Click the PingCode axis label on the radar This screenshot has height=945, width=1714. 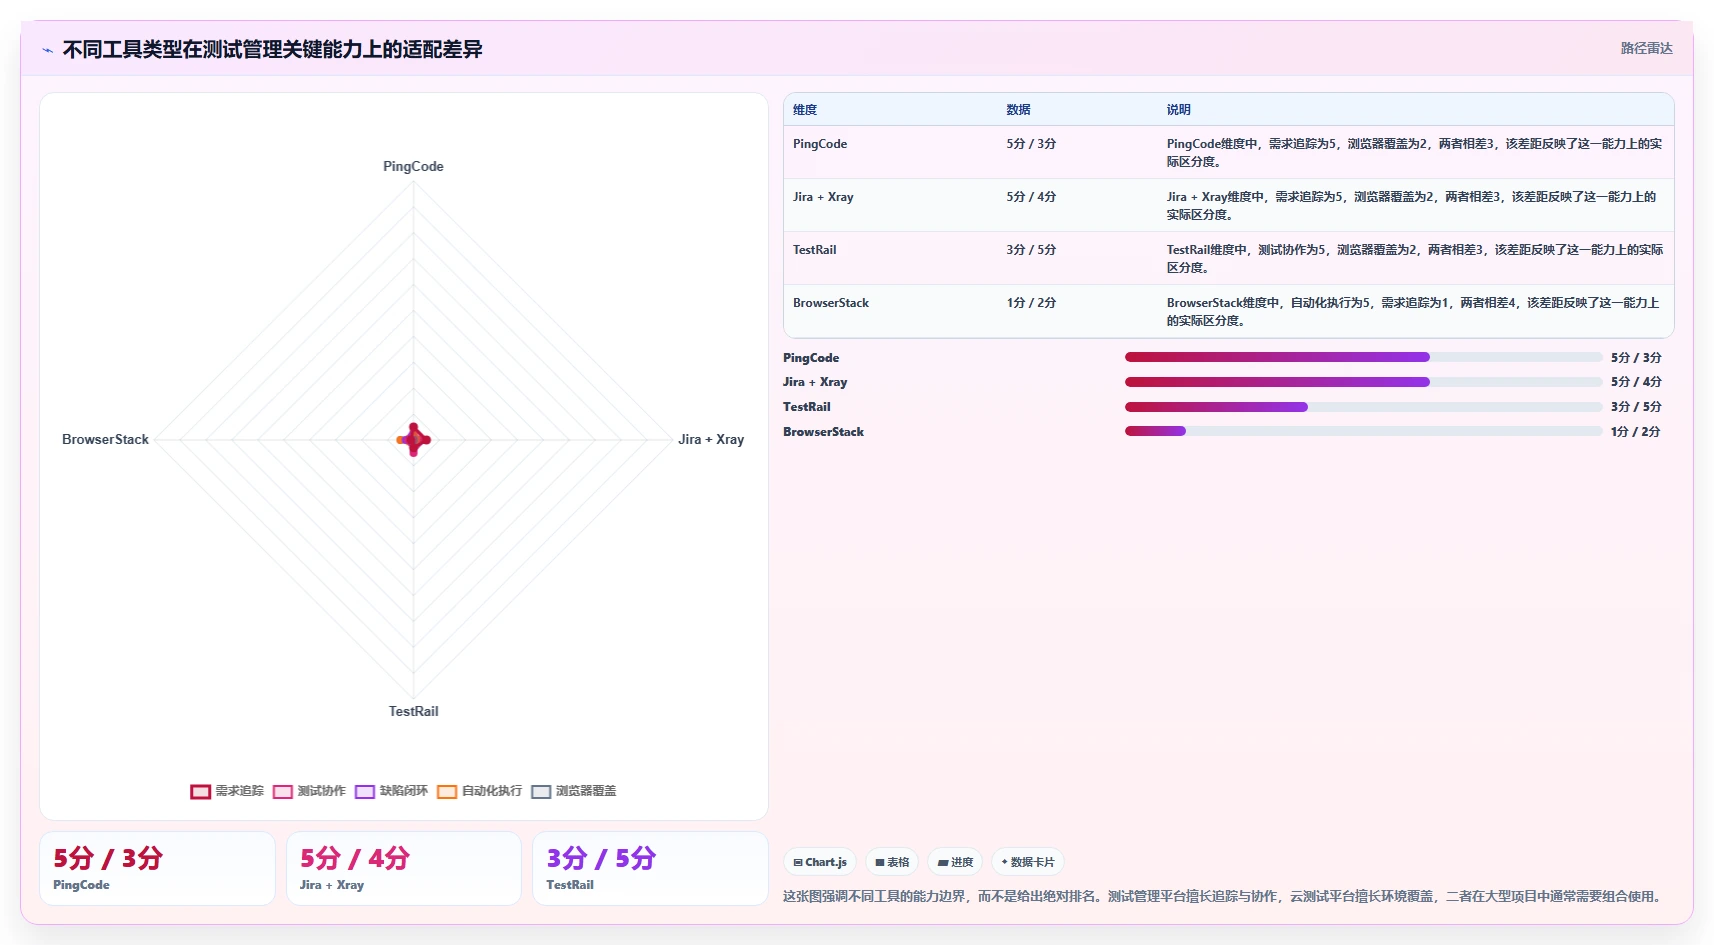coord(413,167)
